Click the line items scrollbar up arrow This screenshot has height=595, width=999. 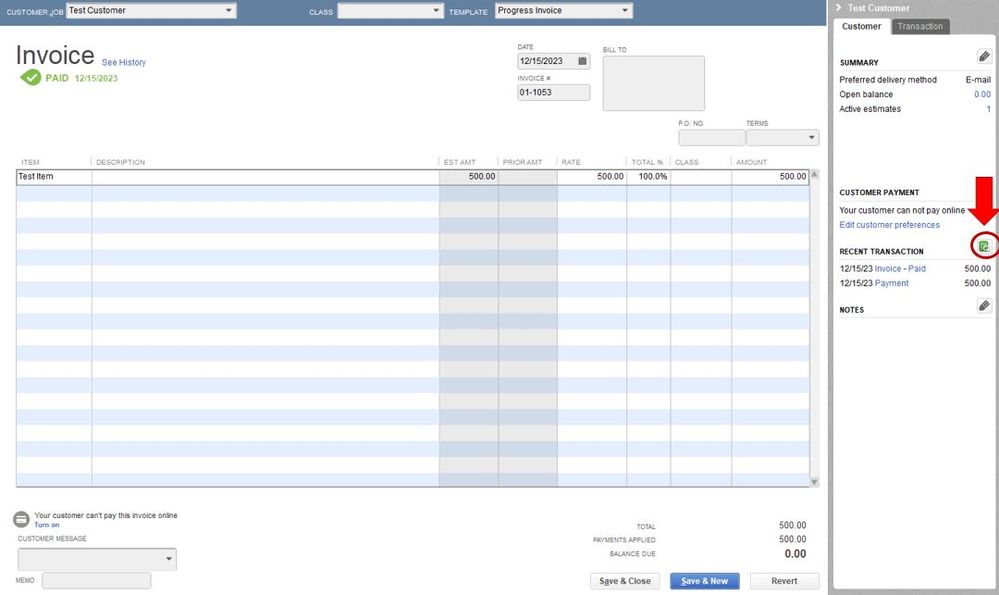(x=814, y=175)
